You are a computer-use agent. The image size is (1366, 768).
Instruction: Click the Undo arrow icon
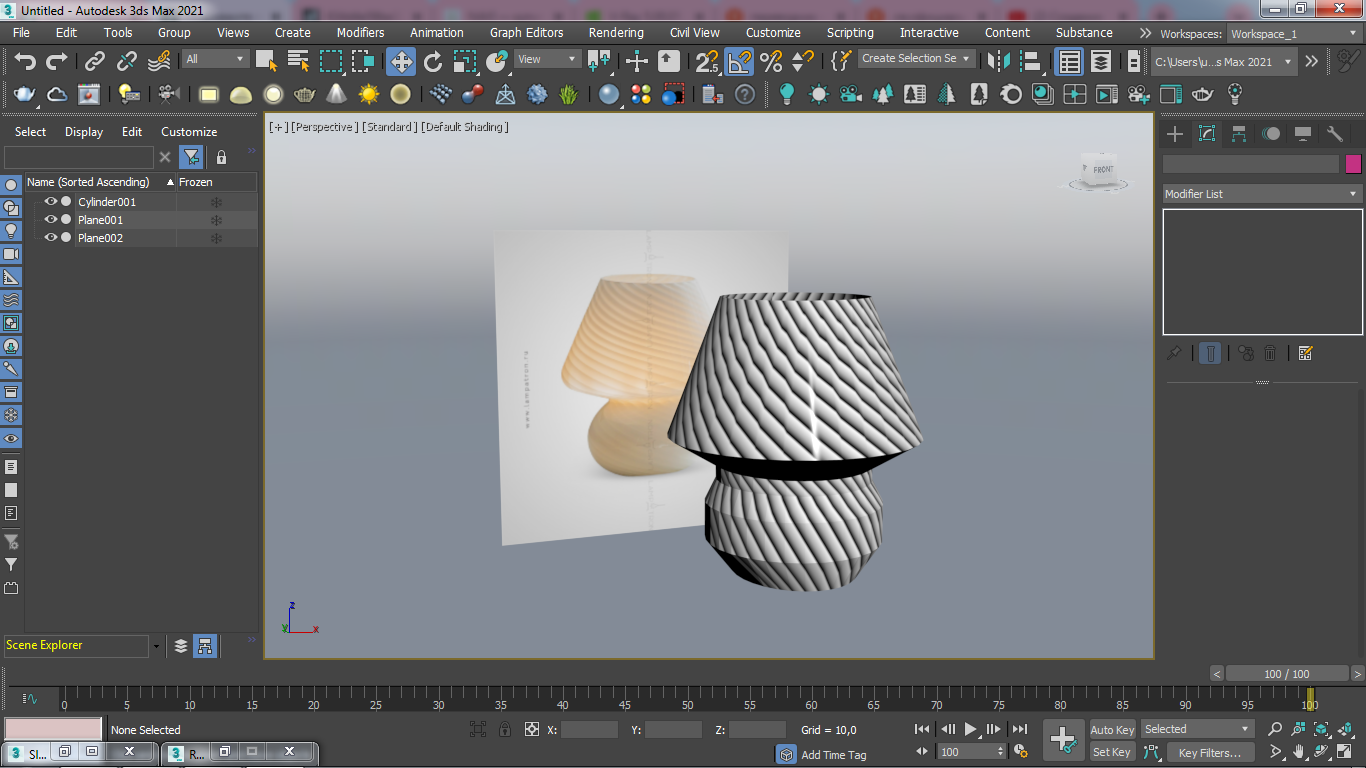(x=25, y=62)
